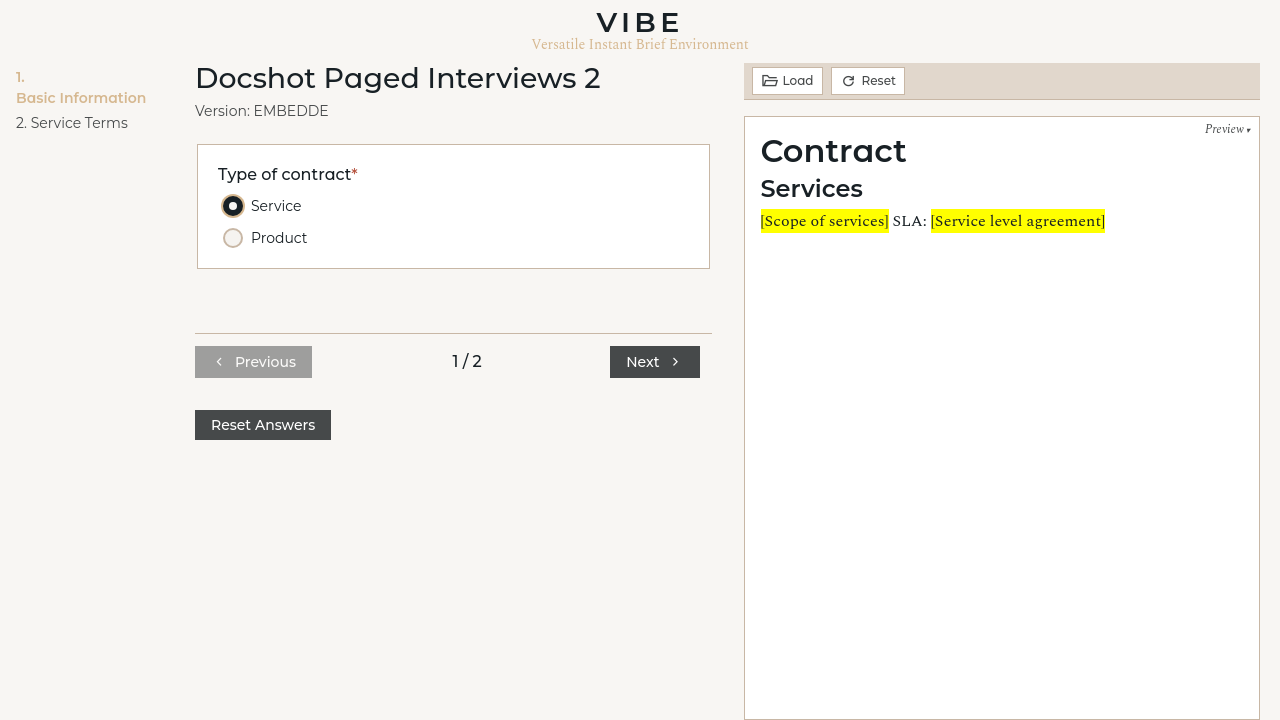
Task: Click the Version: EMBEDDE text
Action: click(x=261, y=111)
